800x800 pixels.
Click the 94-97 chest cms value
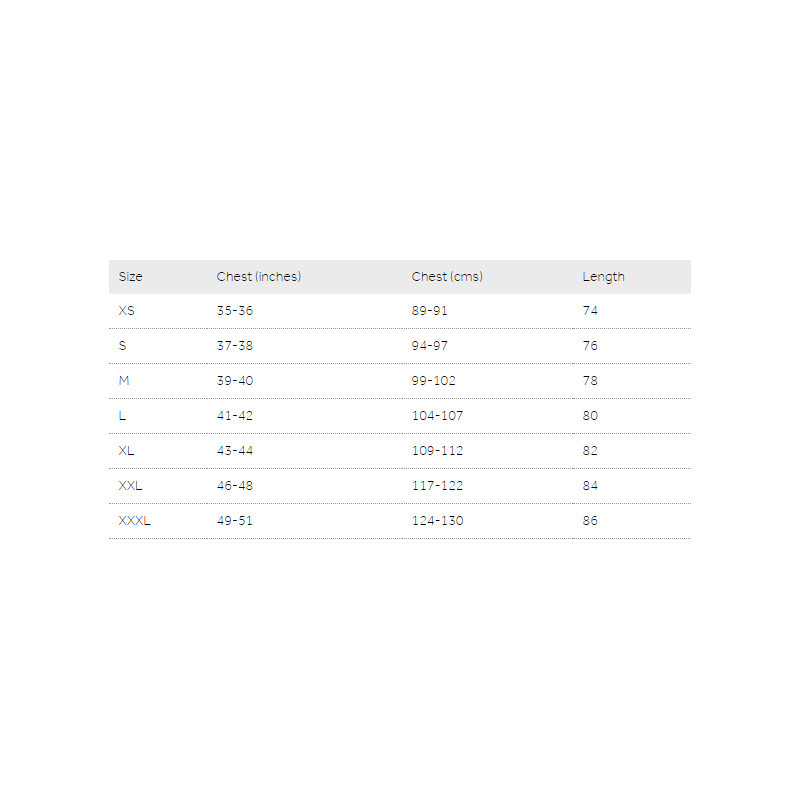pos(430,346)
